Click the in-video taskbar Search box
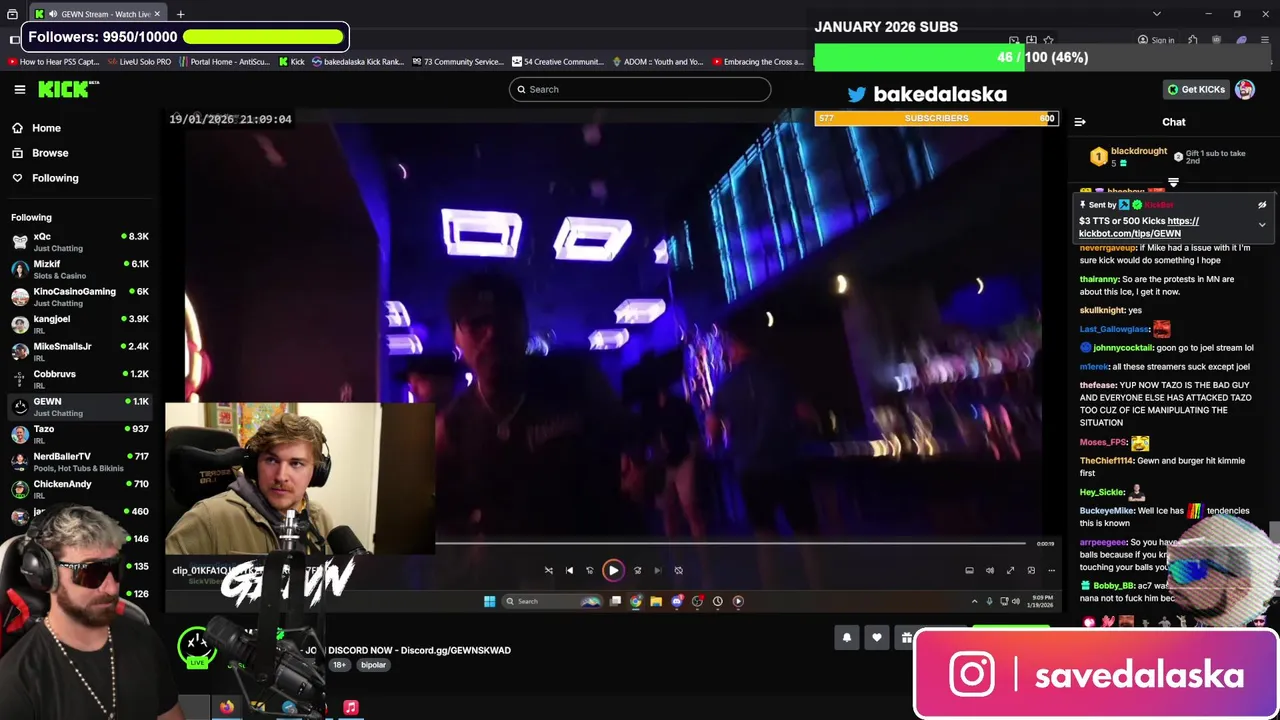1280x720 pixels. 552,601
